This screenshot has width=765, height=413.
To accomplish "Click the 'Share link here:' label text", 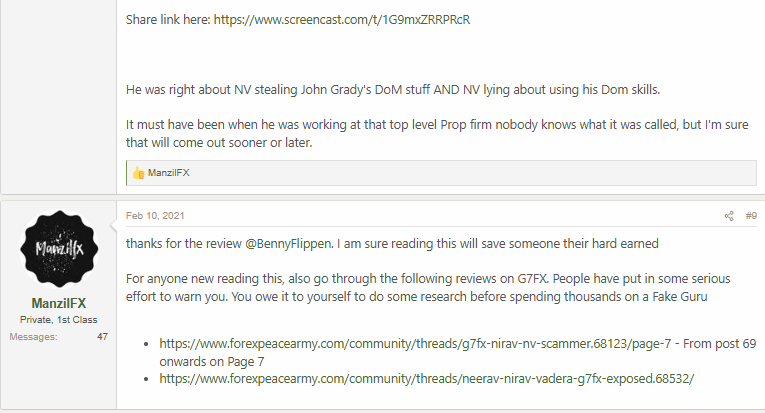I will click(x=168, y=20).
